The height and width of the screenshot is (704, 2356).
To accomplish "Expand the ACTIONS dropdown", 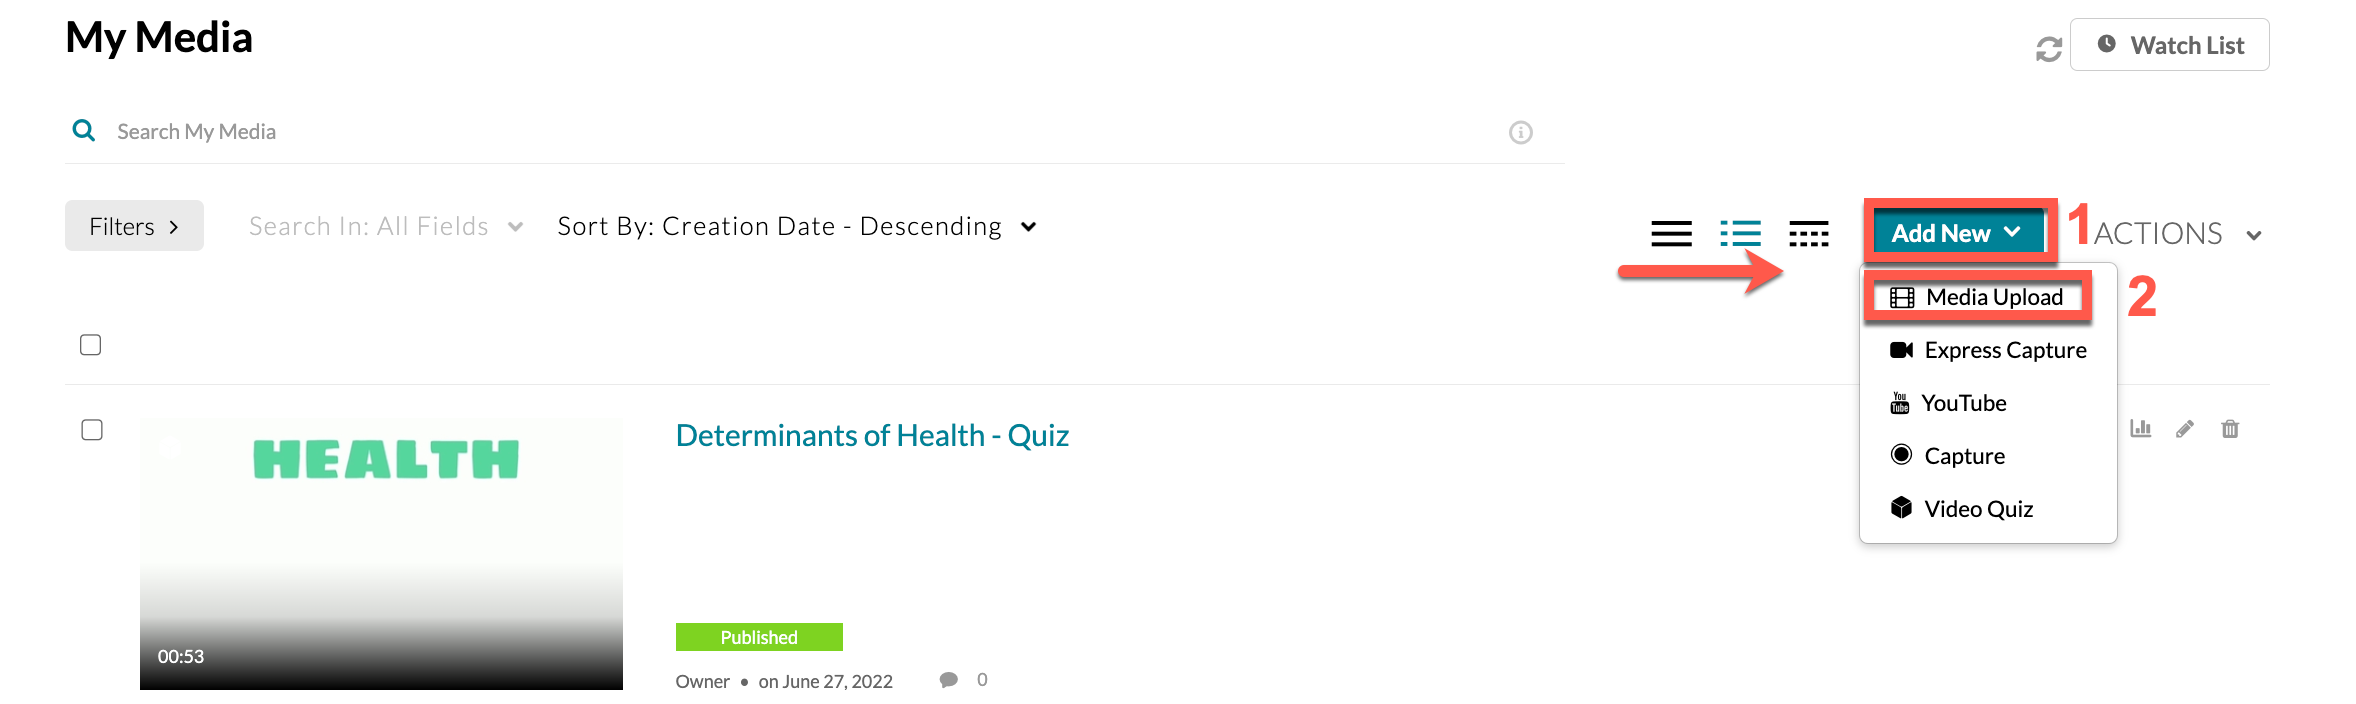I will [x=2176, y=234].
